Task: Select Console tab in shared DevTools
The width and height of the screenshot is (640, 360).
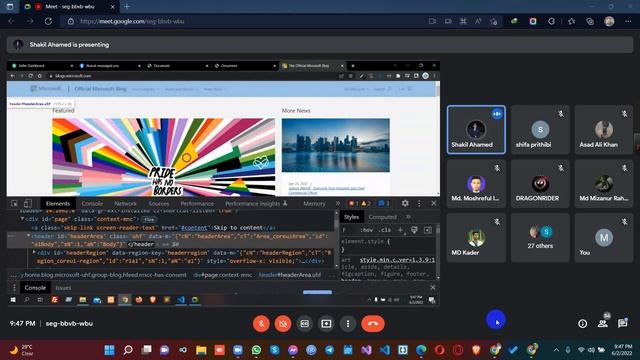Action: tap(92, 203)
